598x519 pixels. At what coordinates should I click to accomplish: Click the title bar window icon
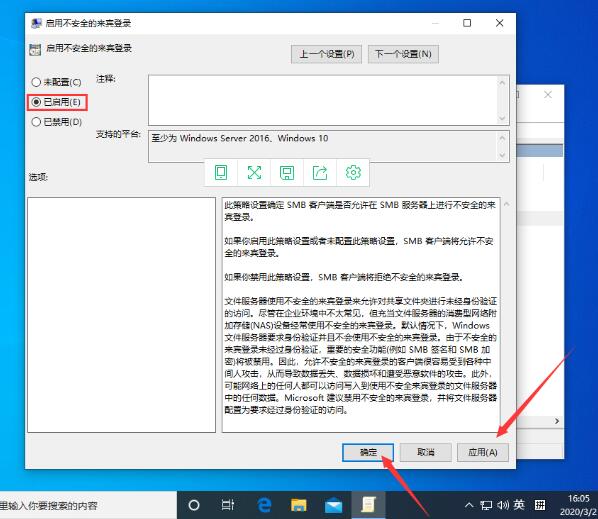(36, 23)
